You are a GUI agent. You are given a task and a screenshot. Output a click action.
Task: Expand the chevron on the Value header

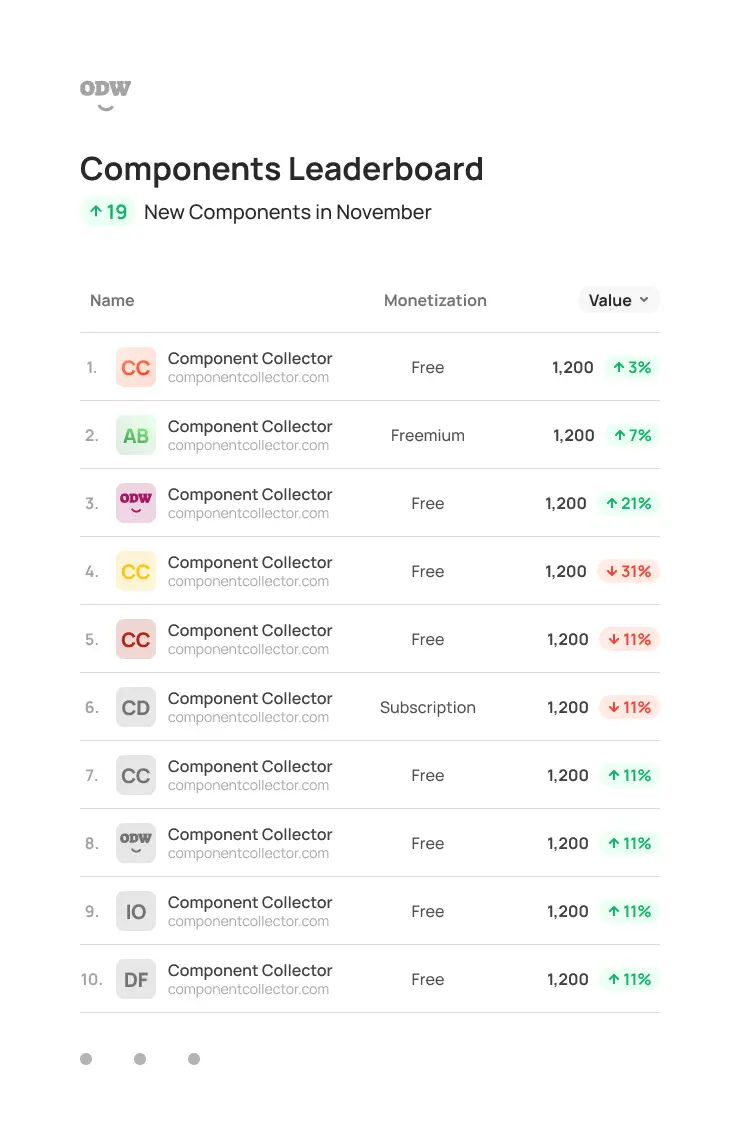(x=645, y=300)
